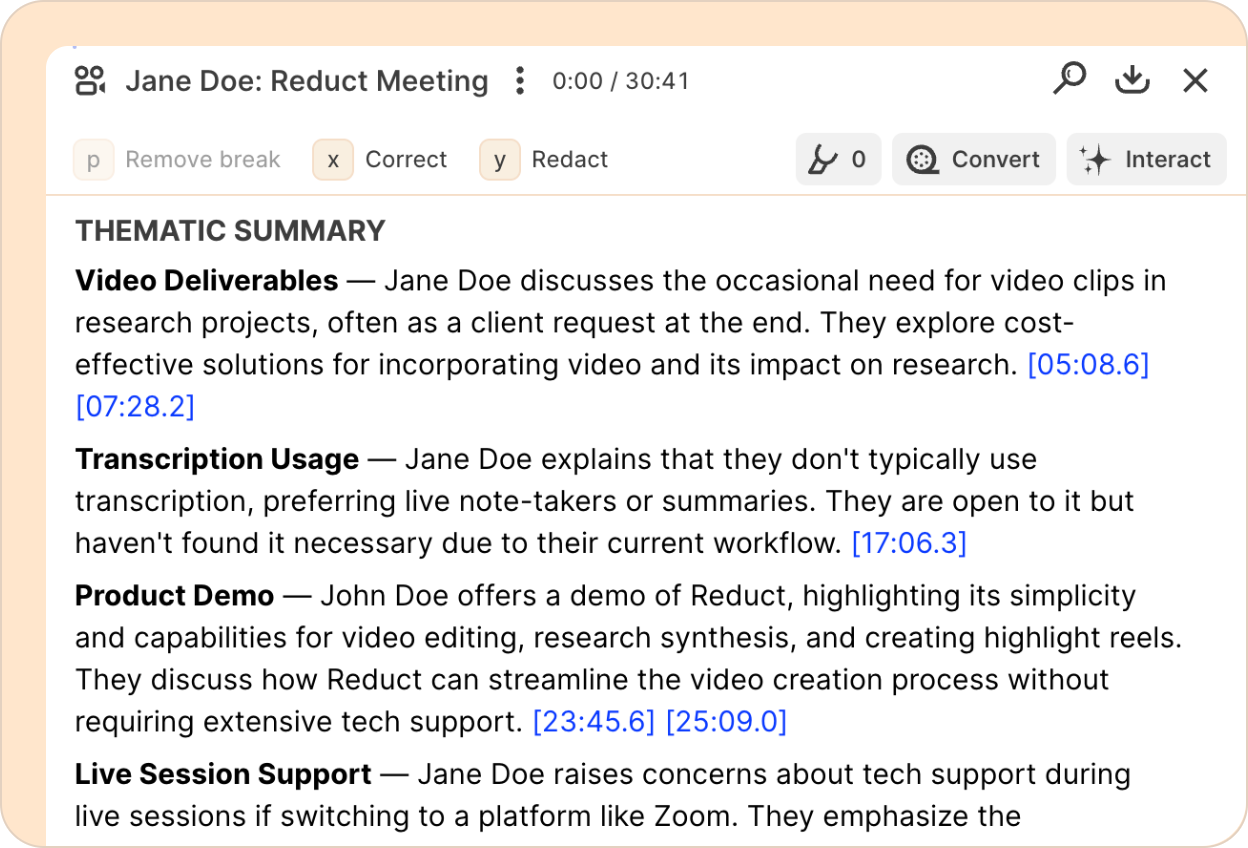Click the Redact button
The height and width of the screenshot is (848, 1248).
click(544, 160)
